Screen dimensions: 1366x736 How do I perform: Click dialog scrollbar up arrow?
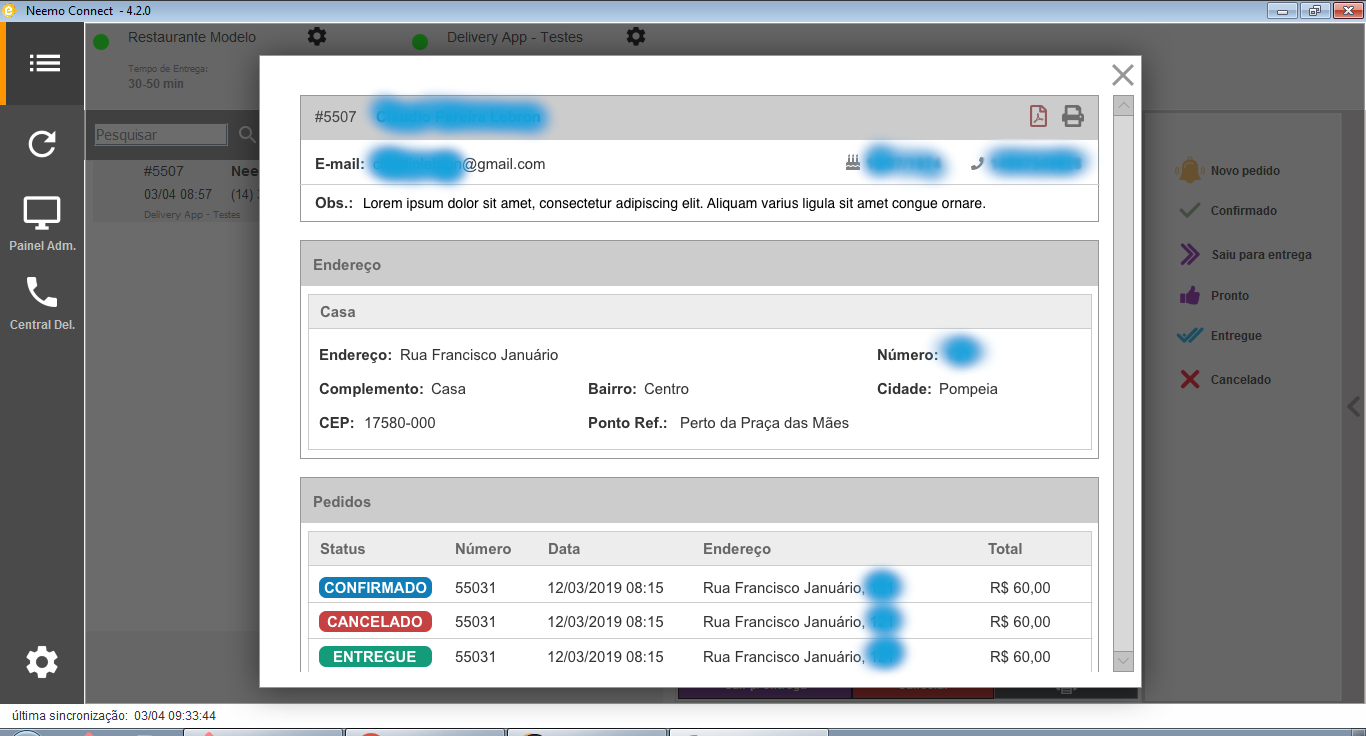(x=1123, y=106)
